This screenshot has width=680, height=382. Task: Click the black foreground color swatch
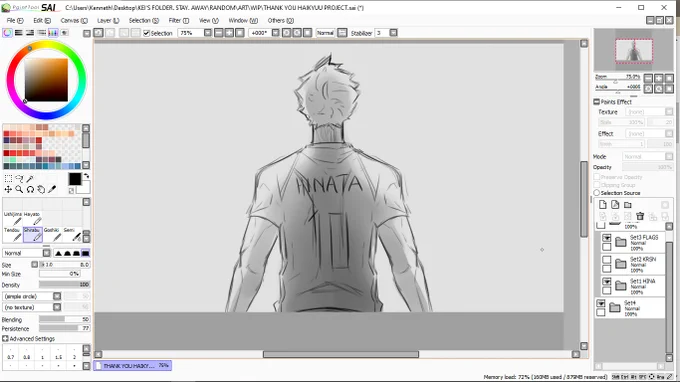coord(74,179)
